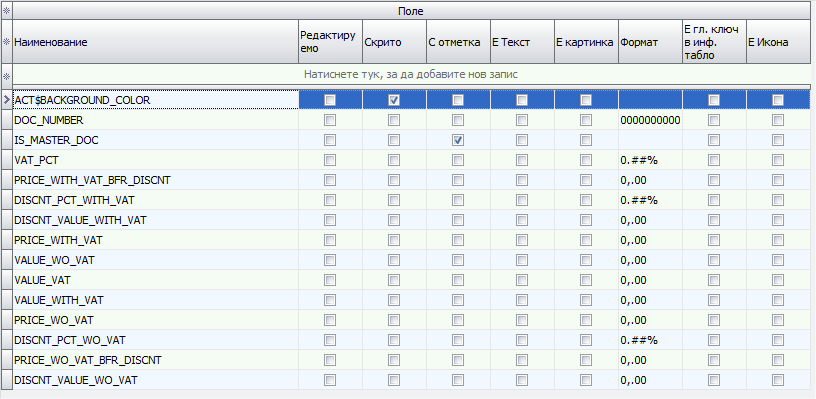Select the Е гл. ключ в инф. табло header
The height and width of the screenshot is (399, 816).
coord(714,42)
